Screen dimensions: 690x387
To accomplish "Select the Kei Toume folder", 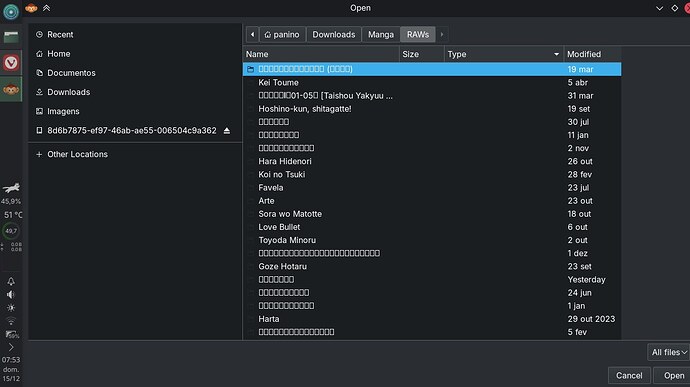I will pyautogui.click(x=432, y=82).
